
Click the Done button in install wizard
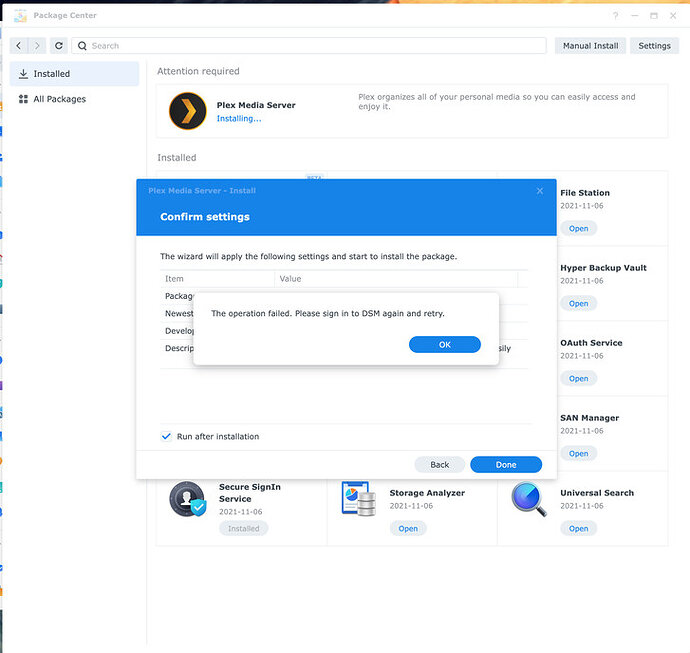pos(506,465)
